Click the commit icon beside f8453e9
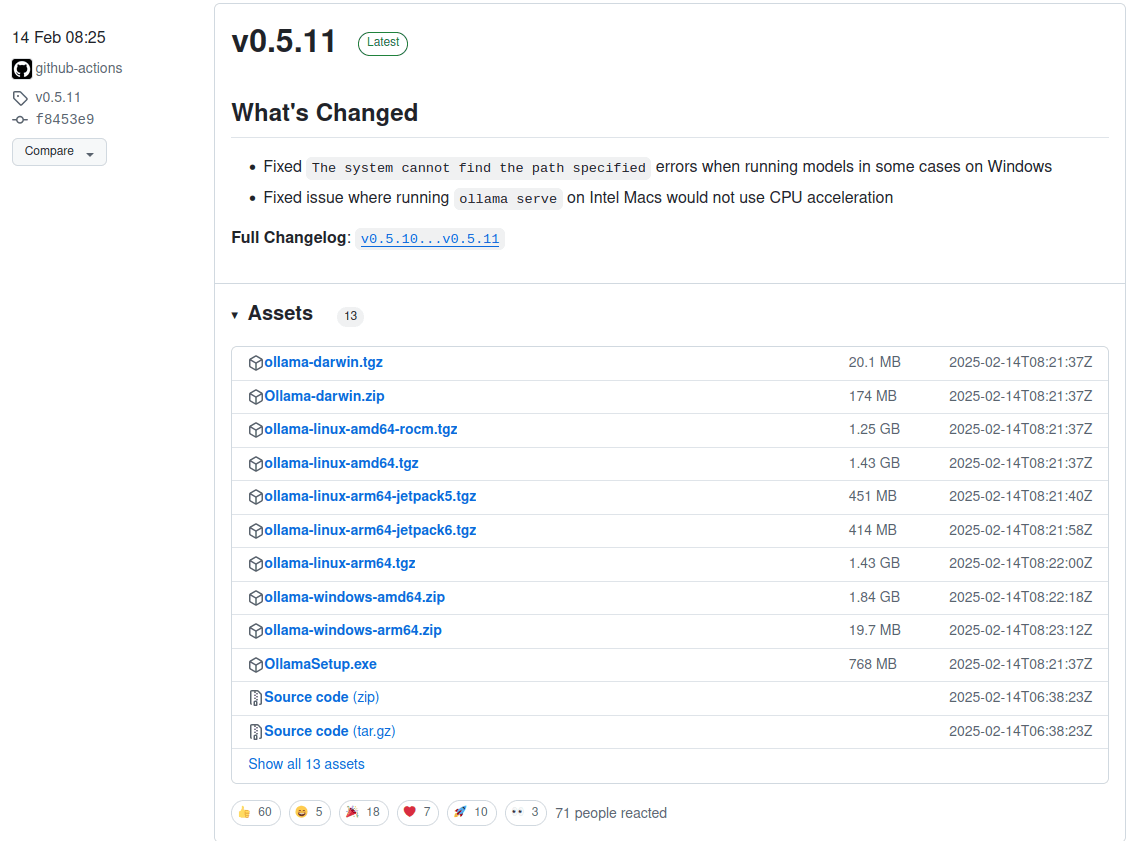The image size is (1132, 841). [20, 120]
